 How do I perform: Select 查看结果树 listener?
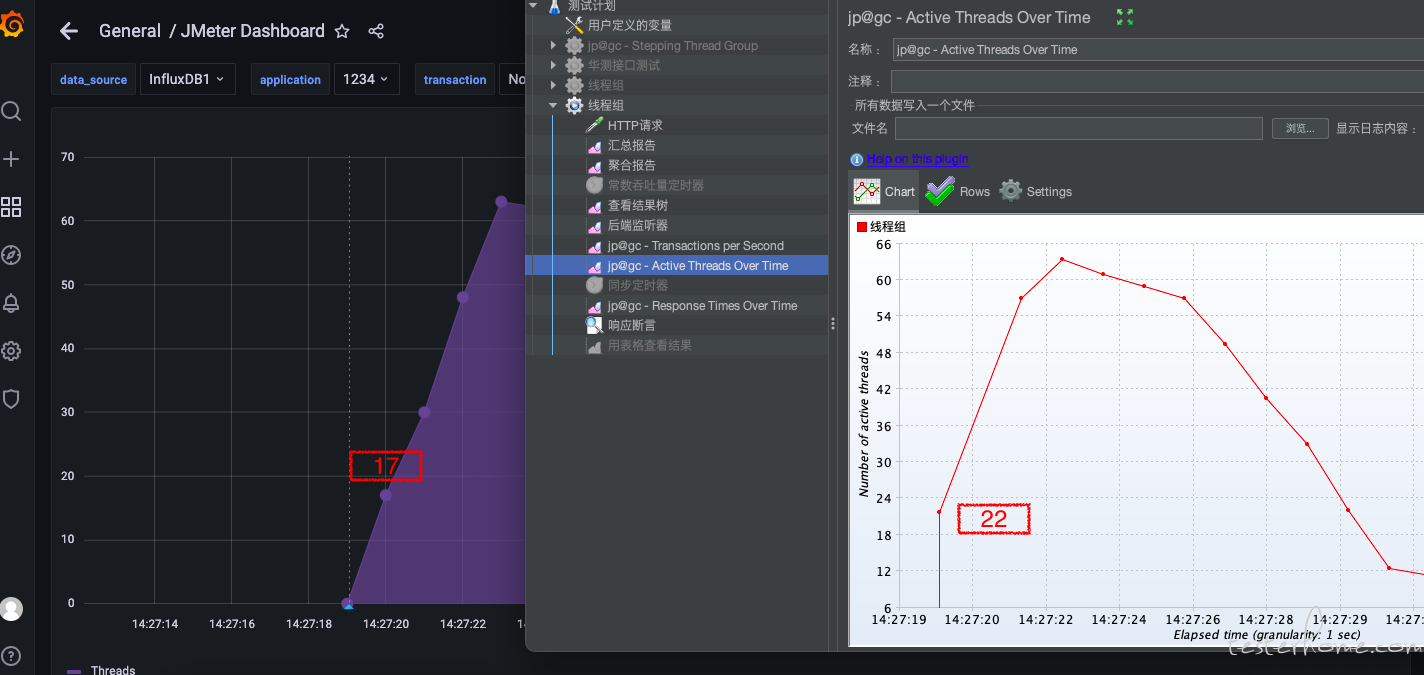(x=638, y=205)
